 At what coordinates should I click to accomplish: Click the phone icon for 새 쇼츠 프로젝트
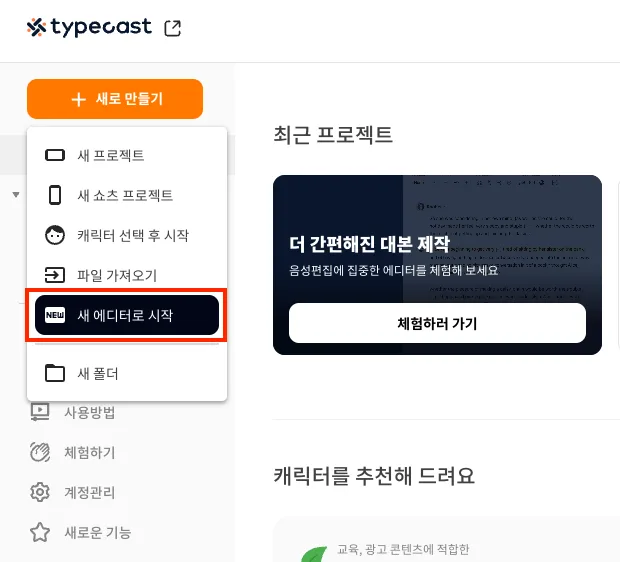(55, 195)
